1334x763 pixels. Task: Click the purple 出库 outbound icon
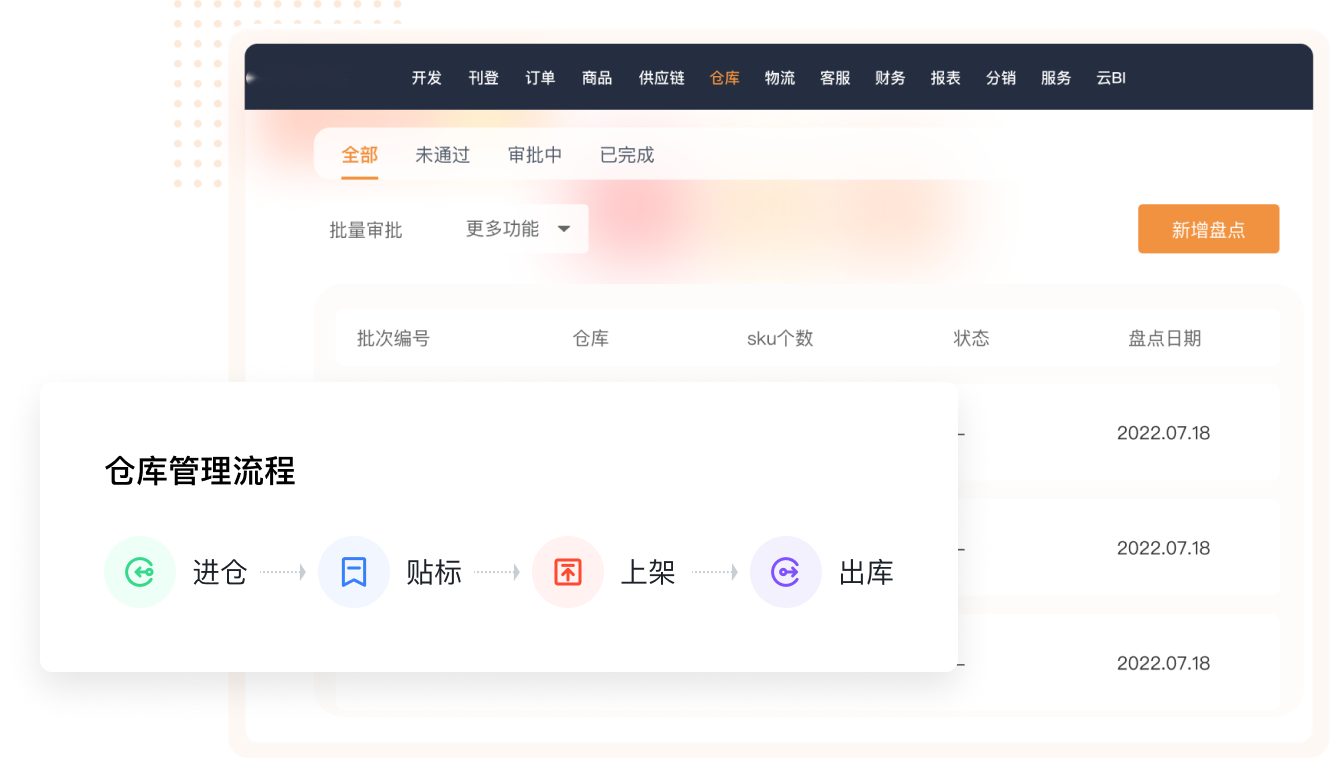[x=785, y=572]
